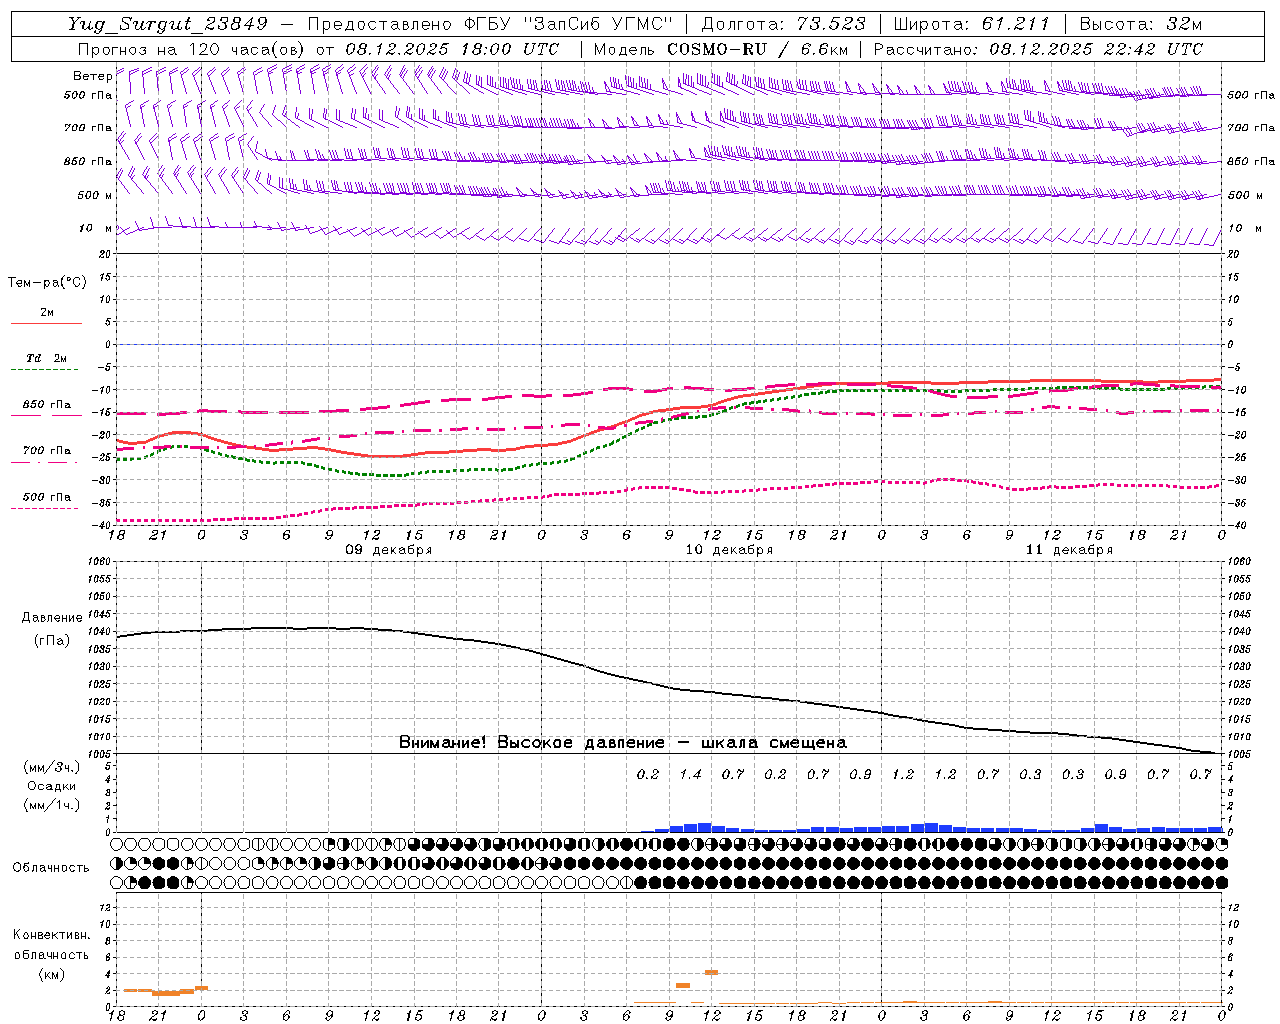Click the (мм/3ч.) precipitation unit label
This screenshot has width=1280, height=1024.
point(51,767)
